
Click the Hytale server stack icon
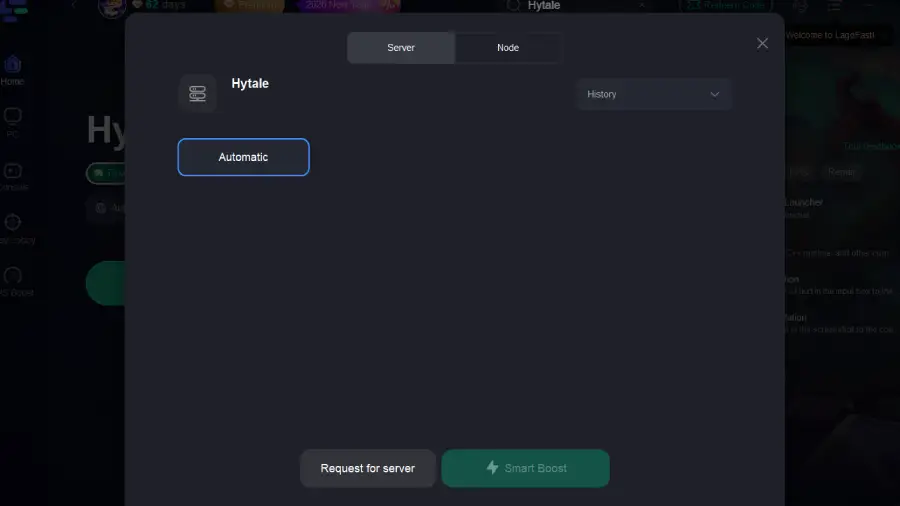(x=197, y=93)
